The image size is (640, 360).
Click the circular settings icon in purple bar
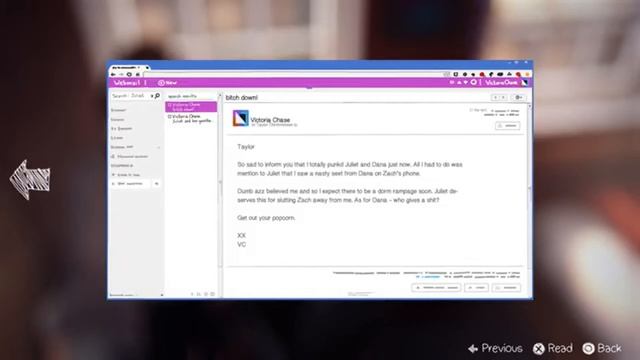point(473,82)
